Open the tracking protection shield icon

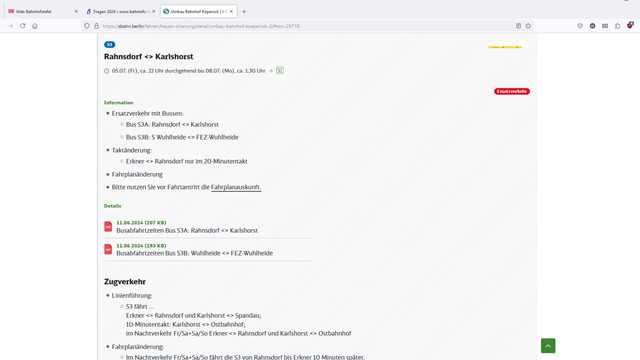coord(87,26)
